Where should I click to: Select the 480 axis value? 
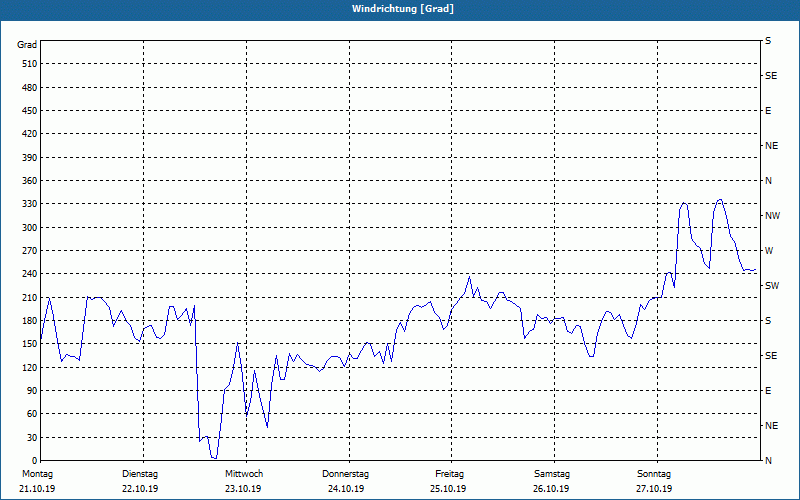click(30, 87)
